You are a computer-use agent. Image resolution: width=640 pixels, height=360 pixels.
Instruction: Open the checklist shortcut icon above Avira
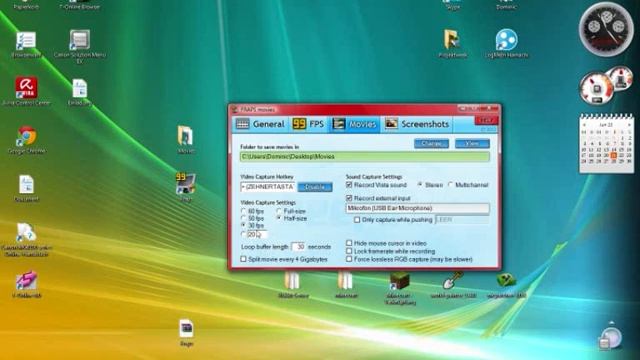click(26, 41)
